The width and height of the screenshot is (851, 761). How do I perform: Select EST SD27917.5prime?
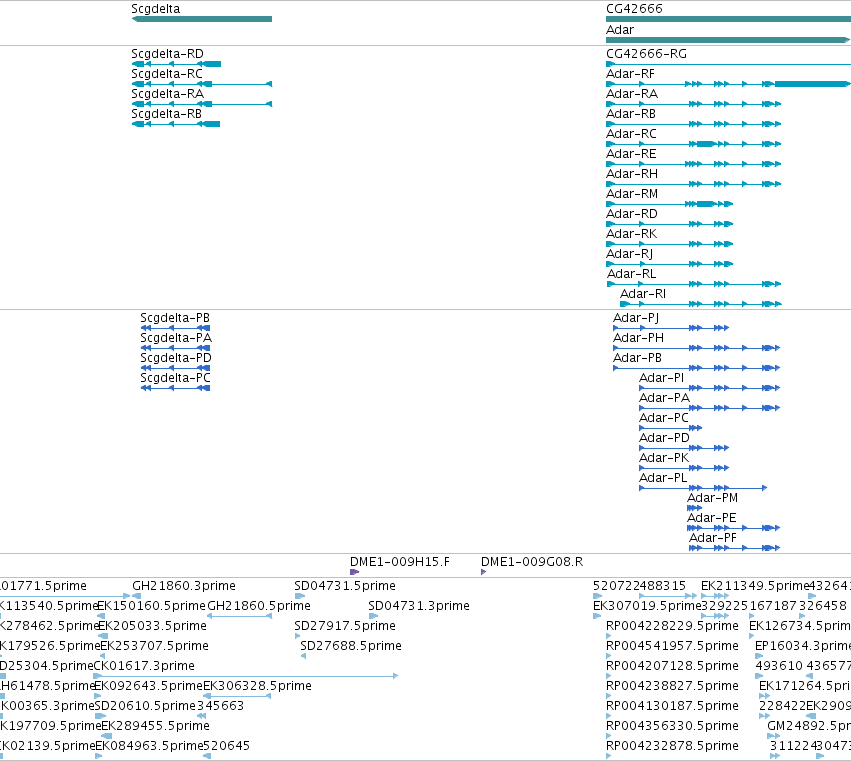point(345,626)
